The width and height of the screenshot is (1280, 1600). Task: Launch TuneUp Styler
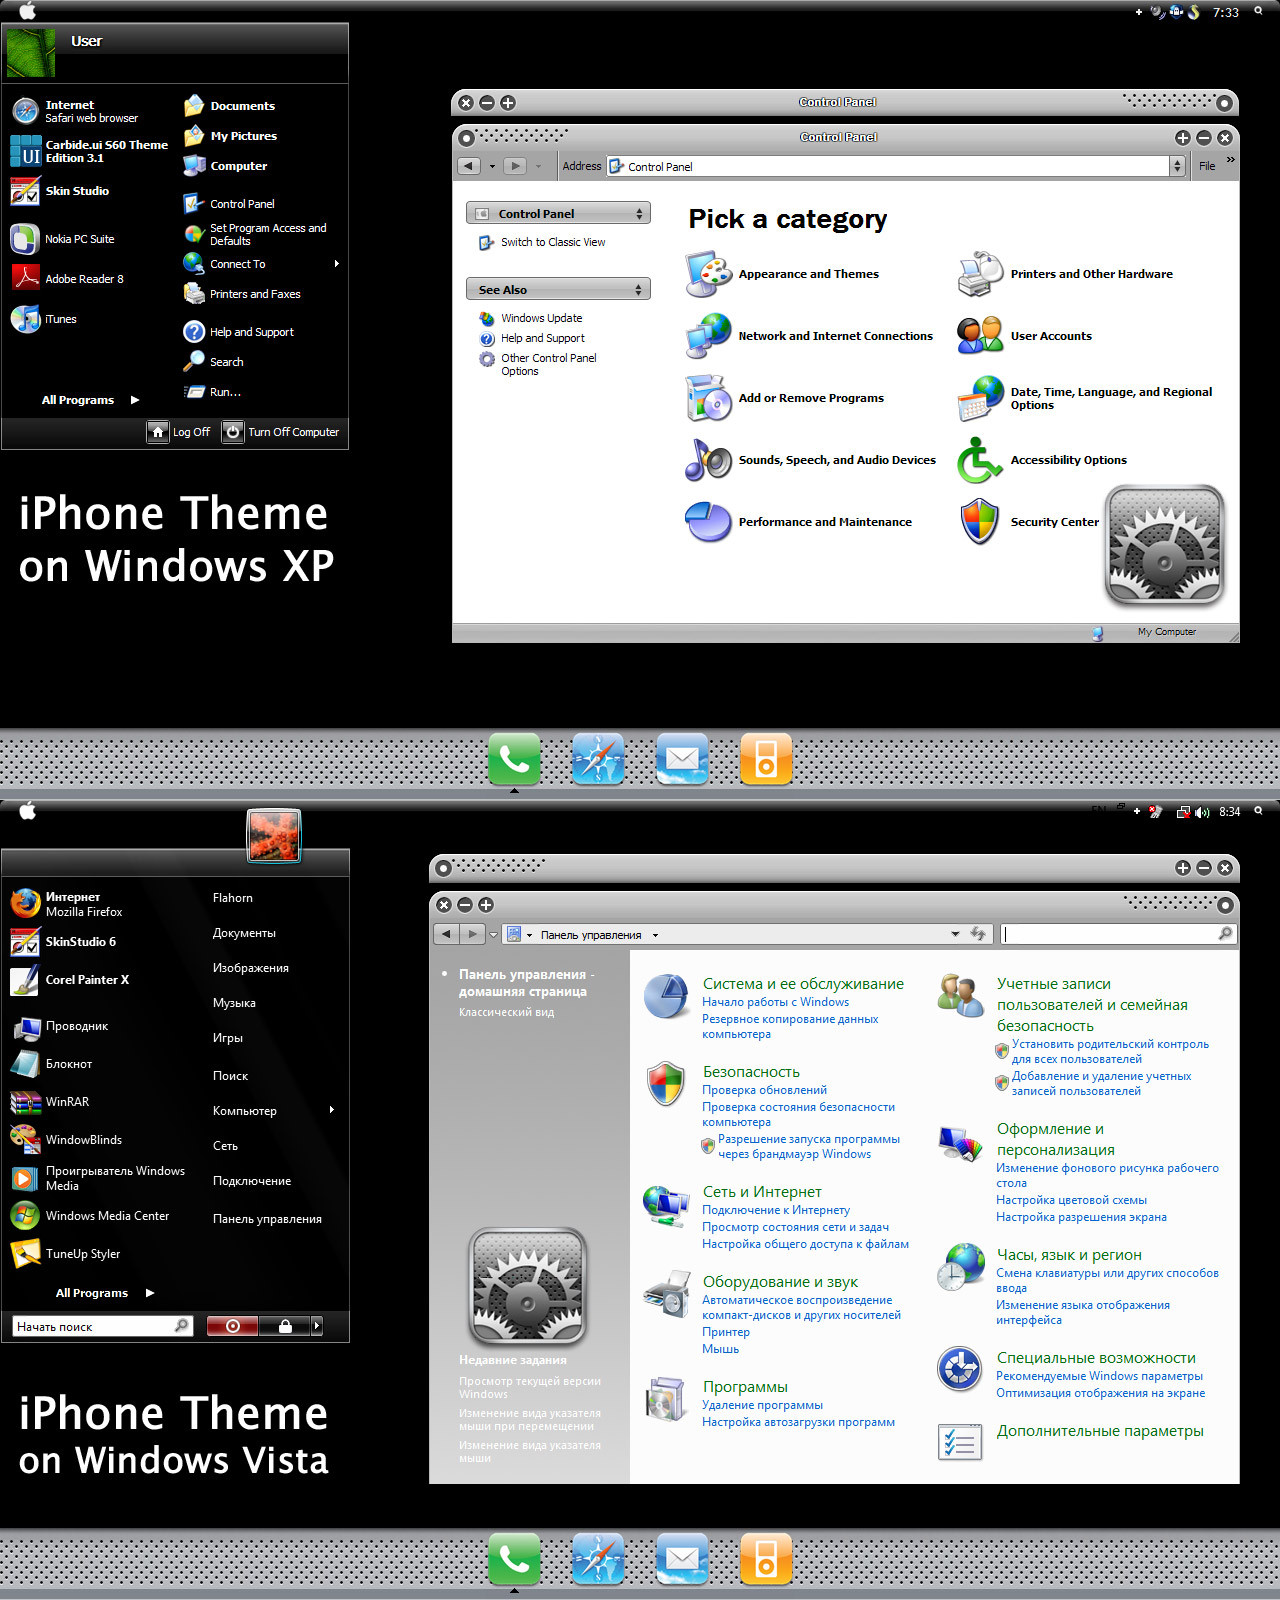(65, 1254)
